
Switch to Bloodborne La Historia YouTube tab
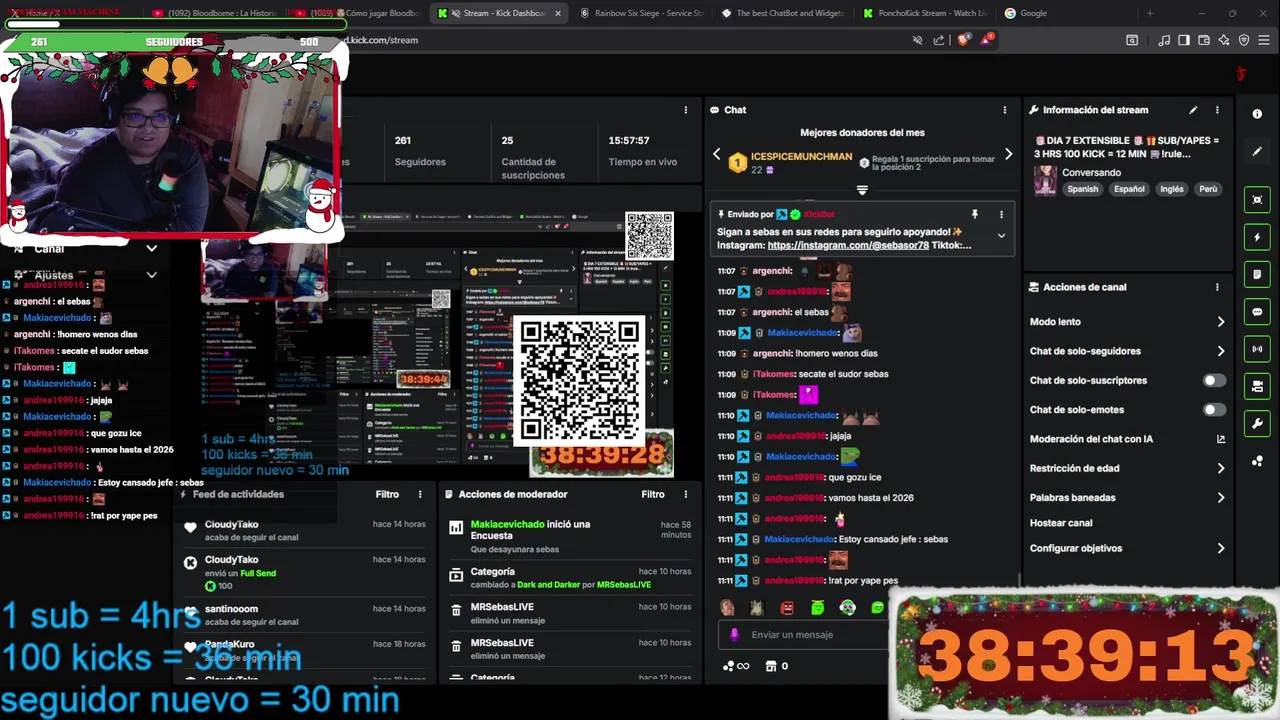tap(215, 13)
